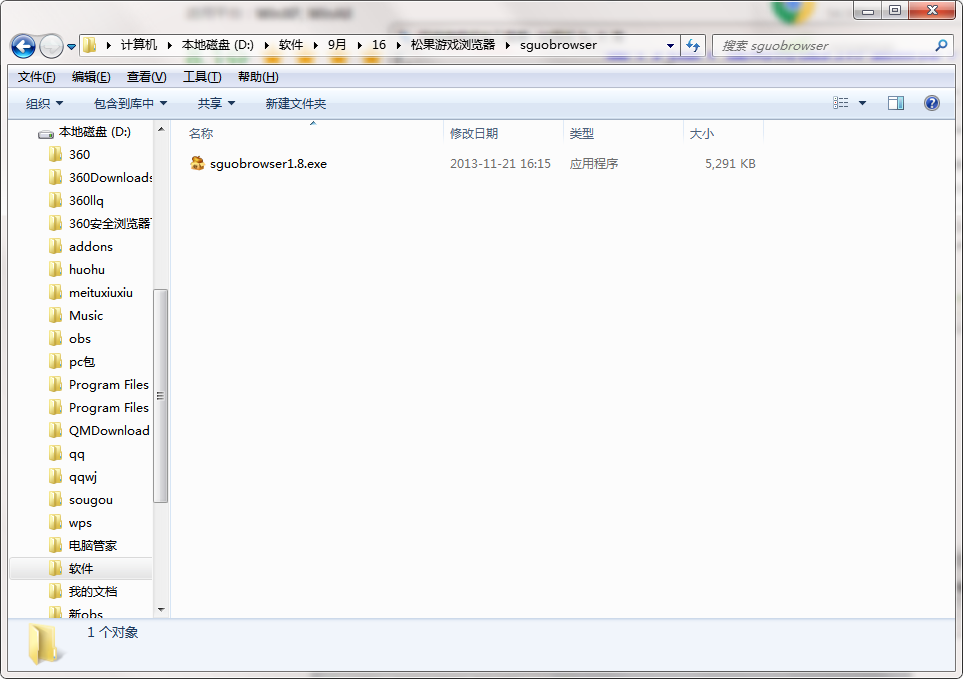The image size is (963, 679).
Task: Sort by the 类型 column header
Action: point(581,133)
